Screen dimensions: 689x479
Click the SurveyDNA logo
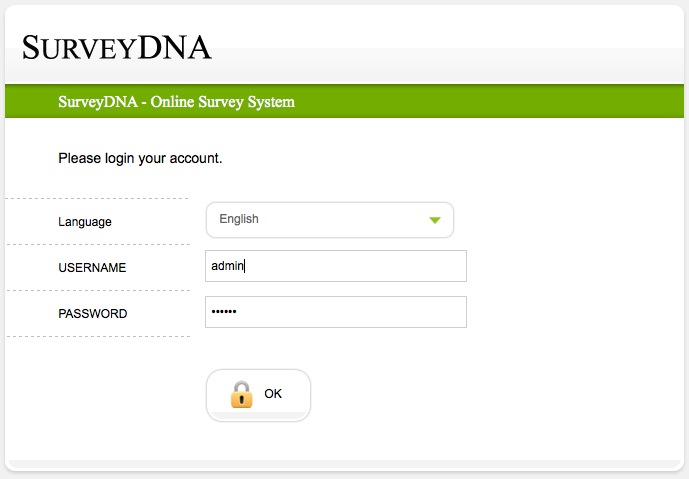point(117,47)
